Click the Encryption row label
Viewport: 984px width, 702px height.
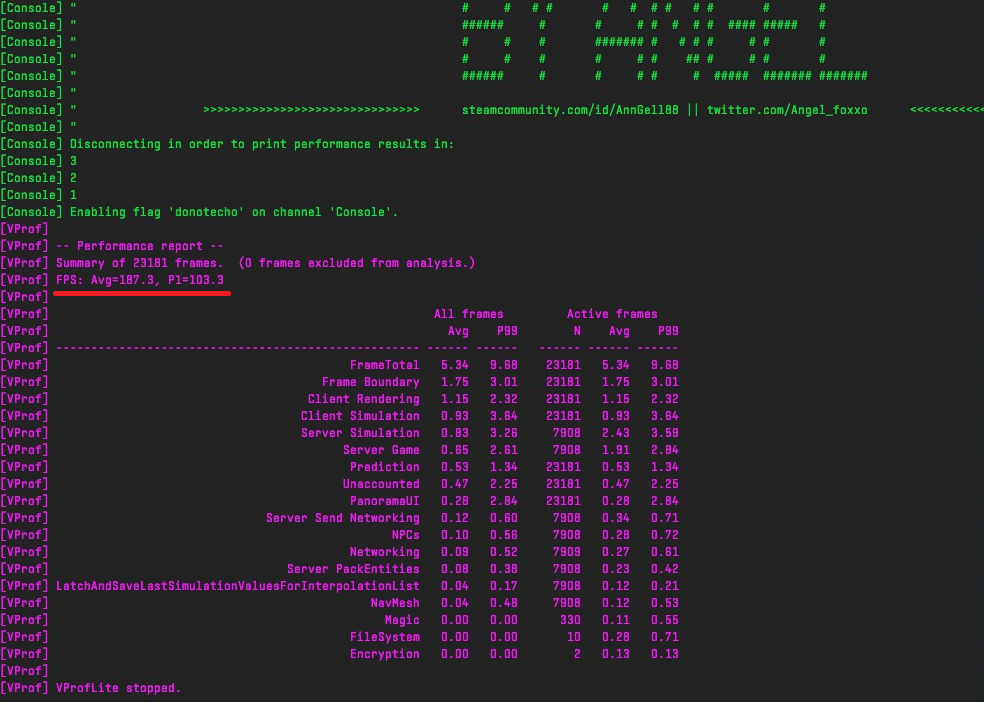(x=384, y=654)
